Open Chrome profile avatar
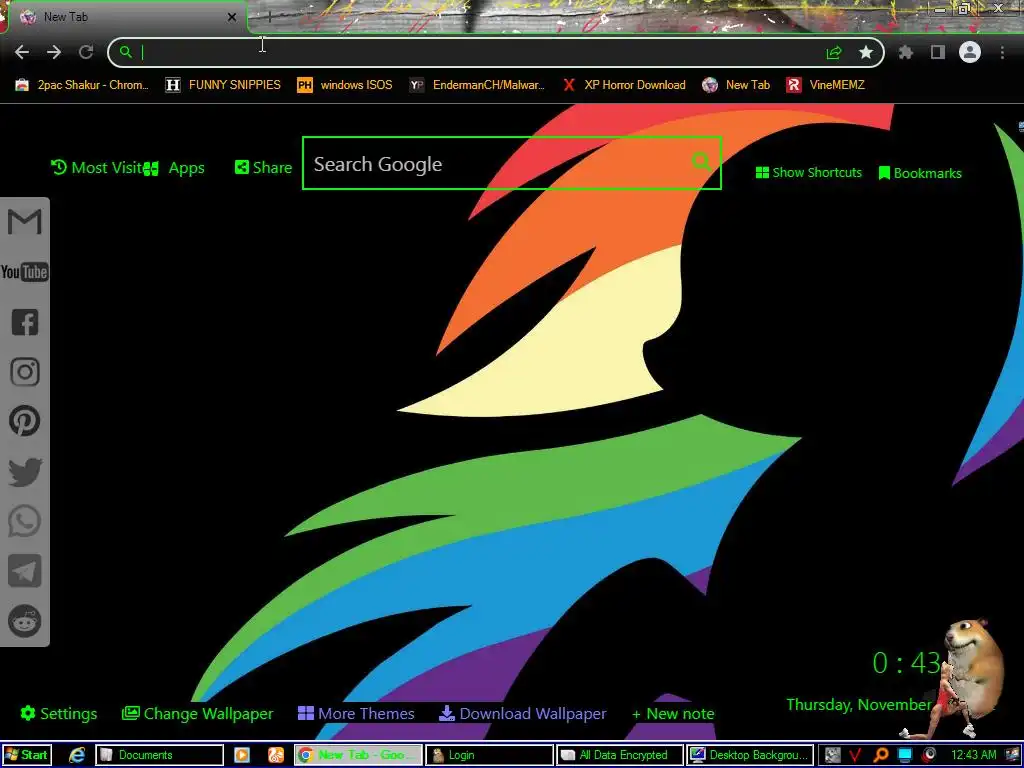 click(970, 52)
